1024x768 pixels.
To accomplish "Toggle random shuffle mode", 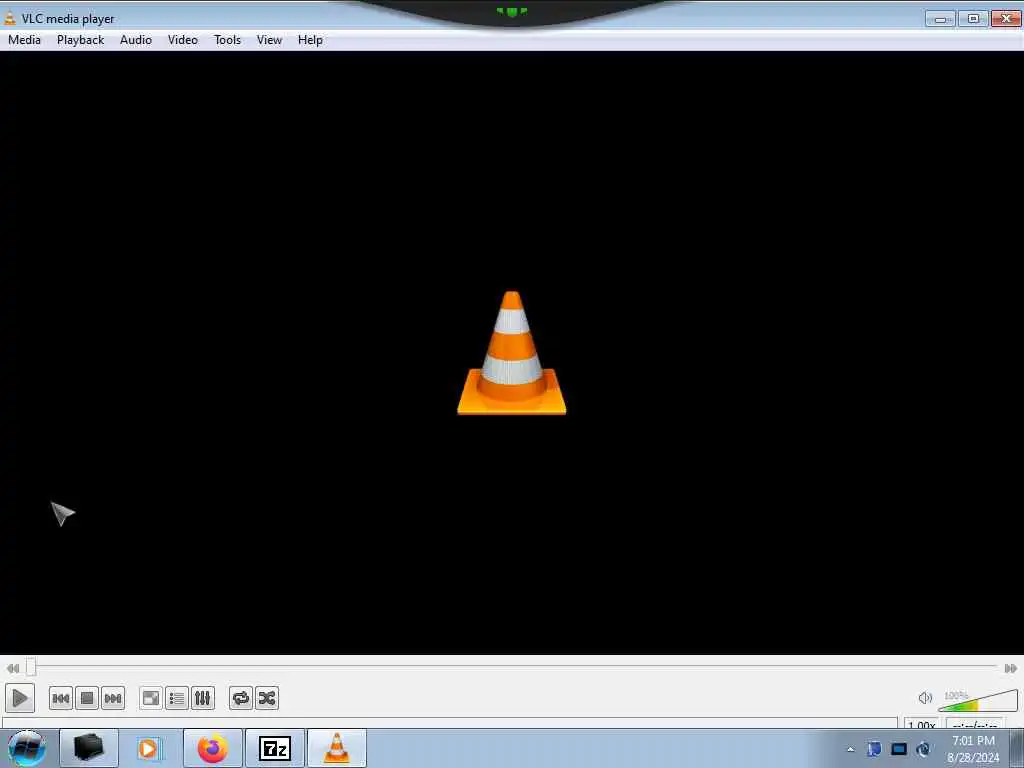I will click(x=267, y=698).
